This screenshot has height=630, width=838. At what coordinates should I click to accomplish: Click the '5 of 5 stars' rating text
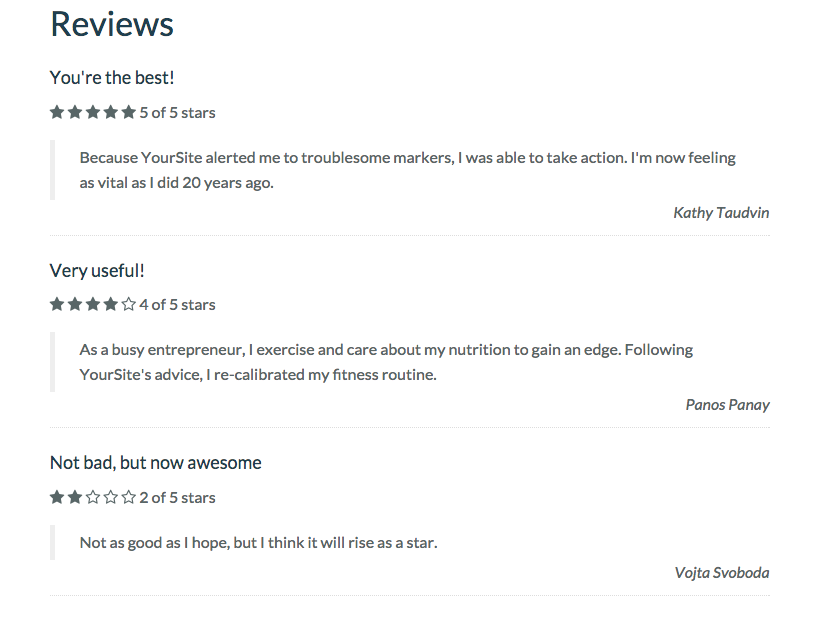pyautogui.click(x=177, y=113)
